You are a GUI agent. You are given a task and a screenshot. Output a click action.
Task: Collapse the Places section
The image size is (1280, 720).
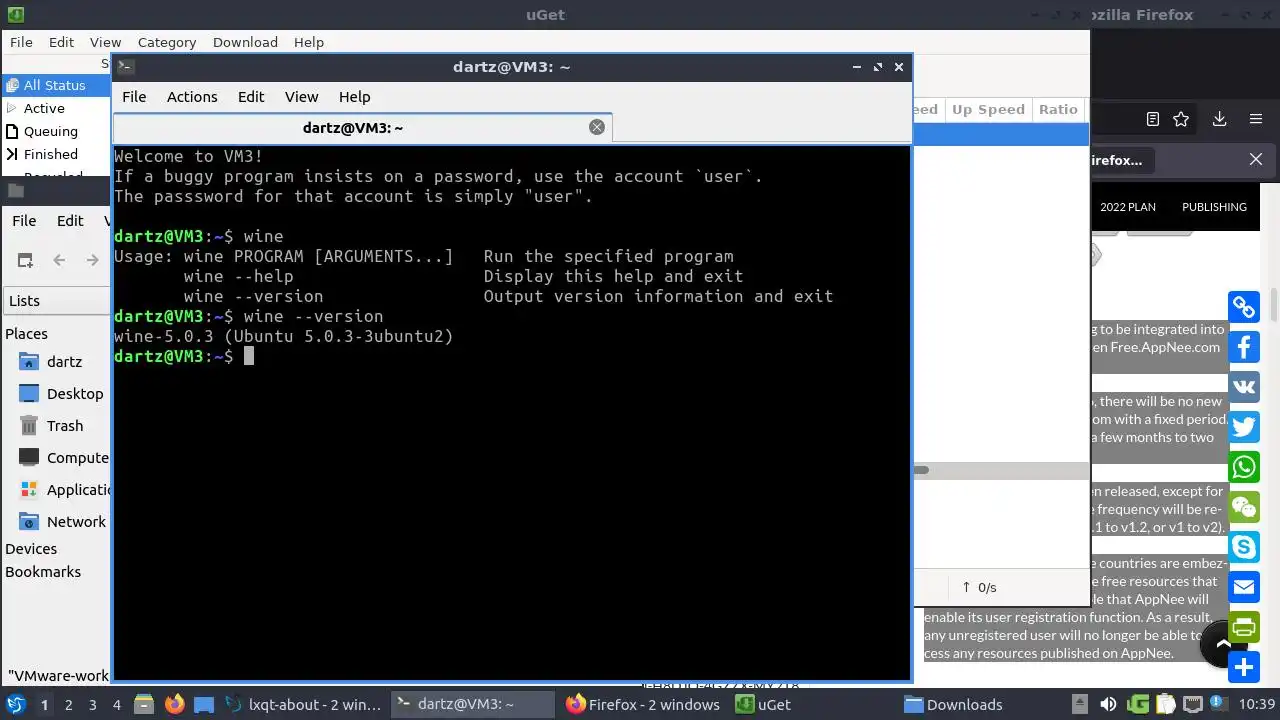pyautogui.click(x=26, y=334)
